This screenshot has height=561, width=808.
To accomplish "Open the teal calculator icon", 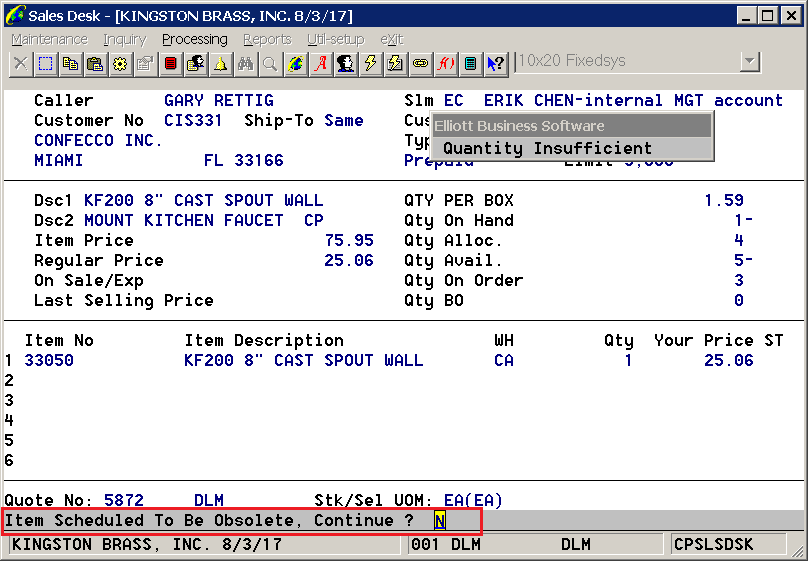I will point(470,64).
